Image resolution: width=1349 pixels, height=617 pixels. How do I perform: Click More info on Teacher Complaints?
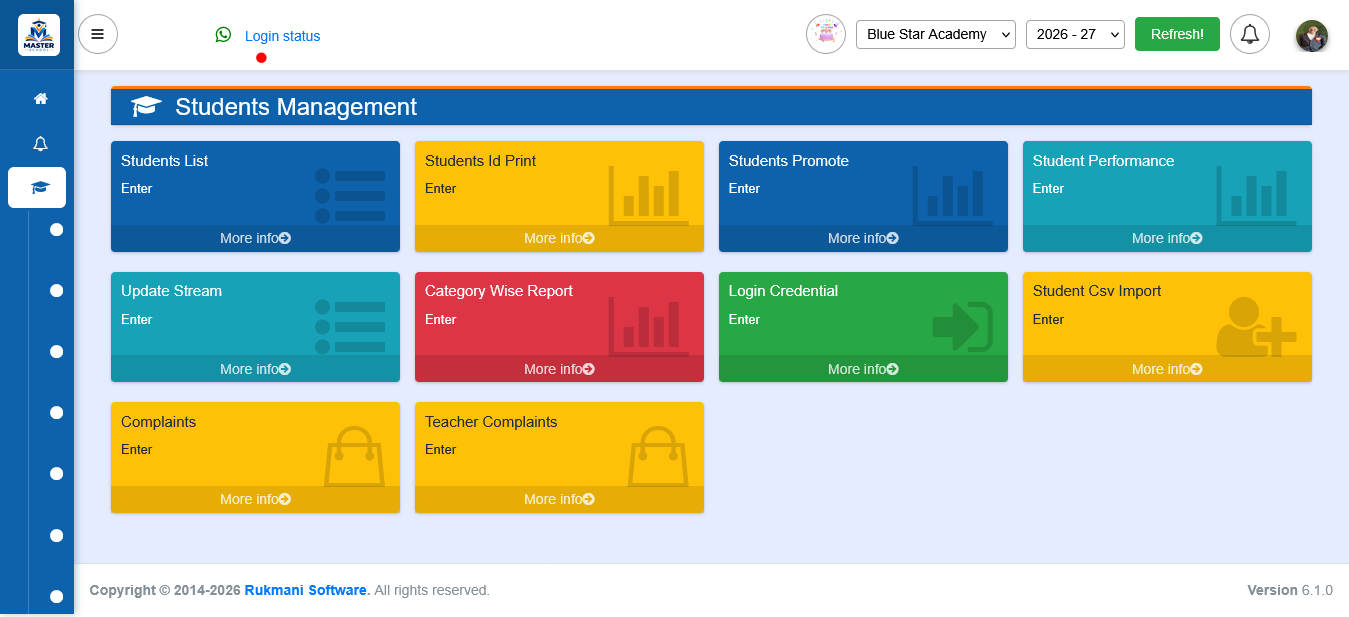[x=559, y=499]
